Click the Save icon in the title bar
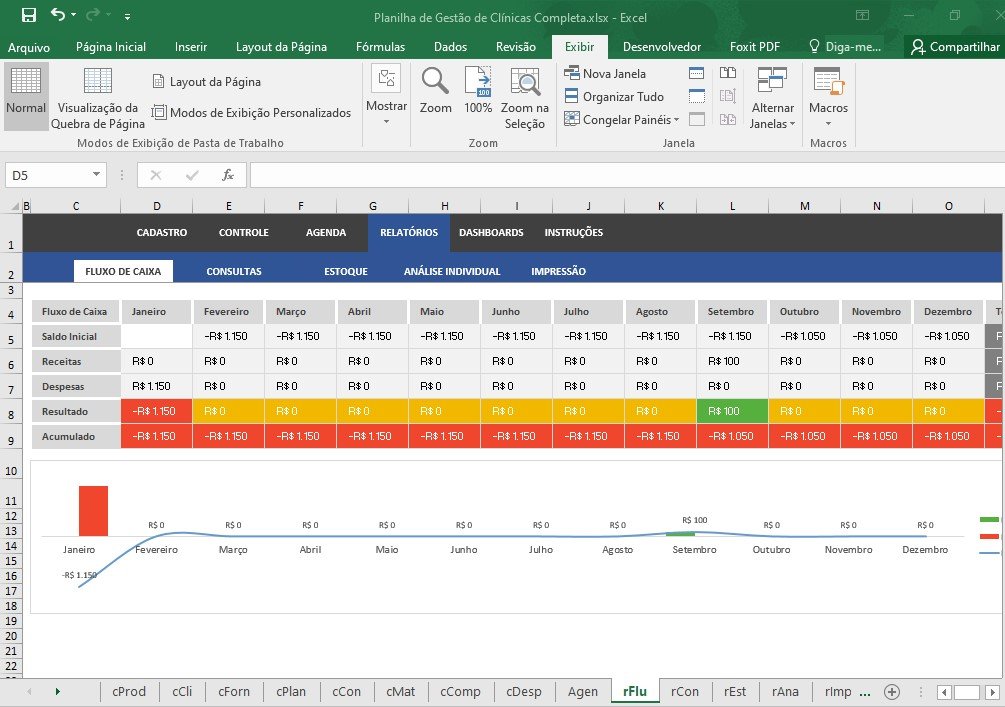Screen dimensions: 1005x707 (x=28, y=15)
